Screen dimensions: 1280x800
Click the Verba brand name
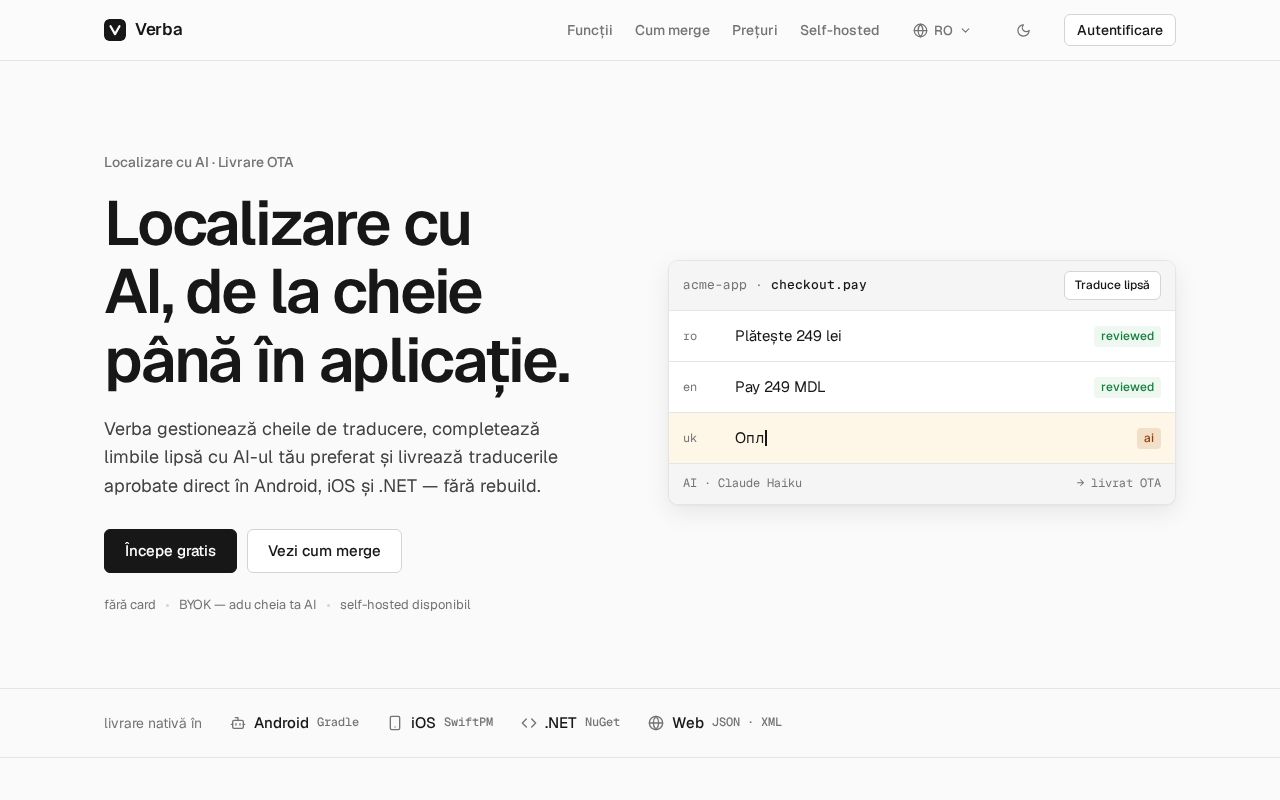pyautogui.click(x=159, y=30)
